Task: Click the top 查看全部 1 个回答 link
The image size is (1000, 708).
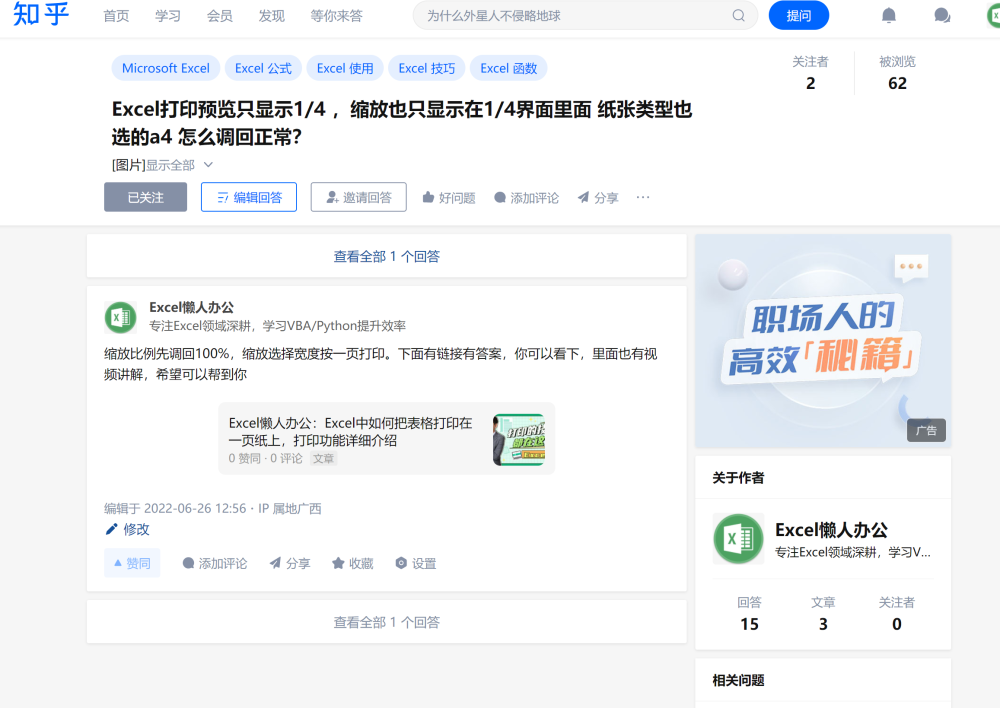Action: 386,256
